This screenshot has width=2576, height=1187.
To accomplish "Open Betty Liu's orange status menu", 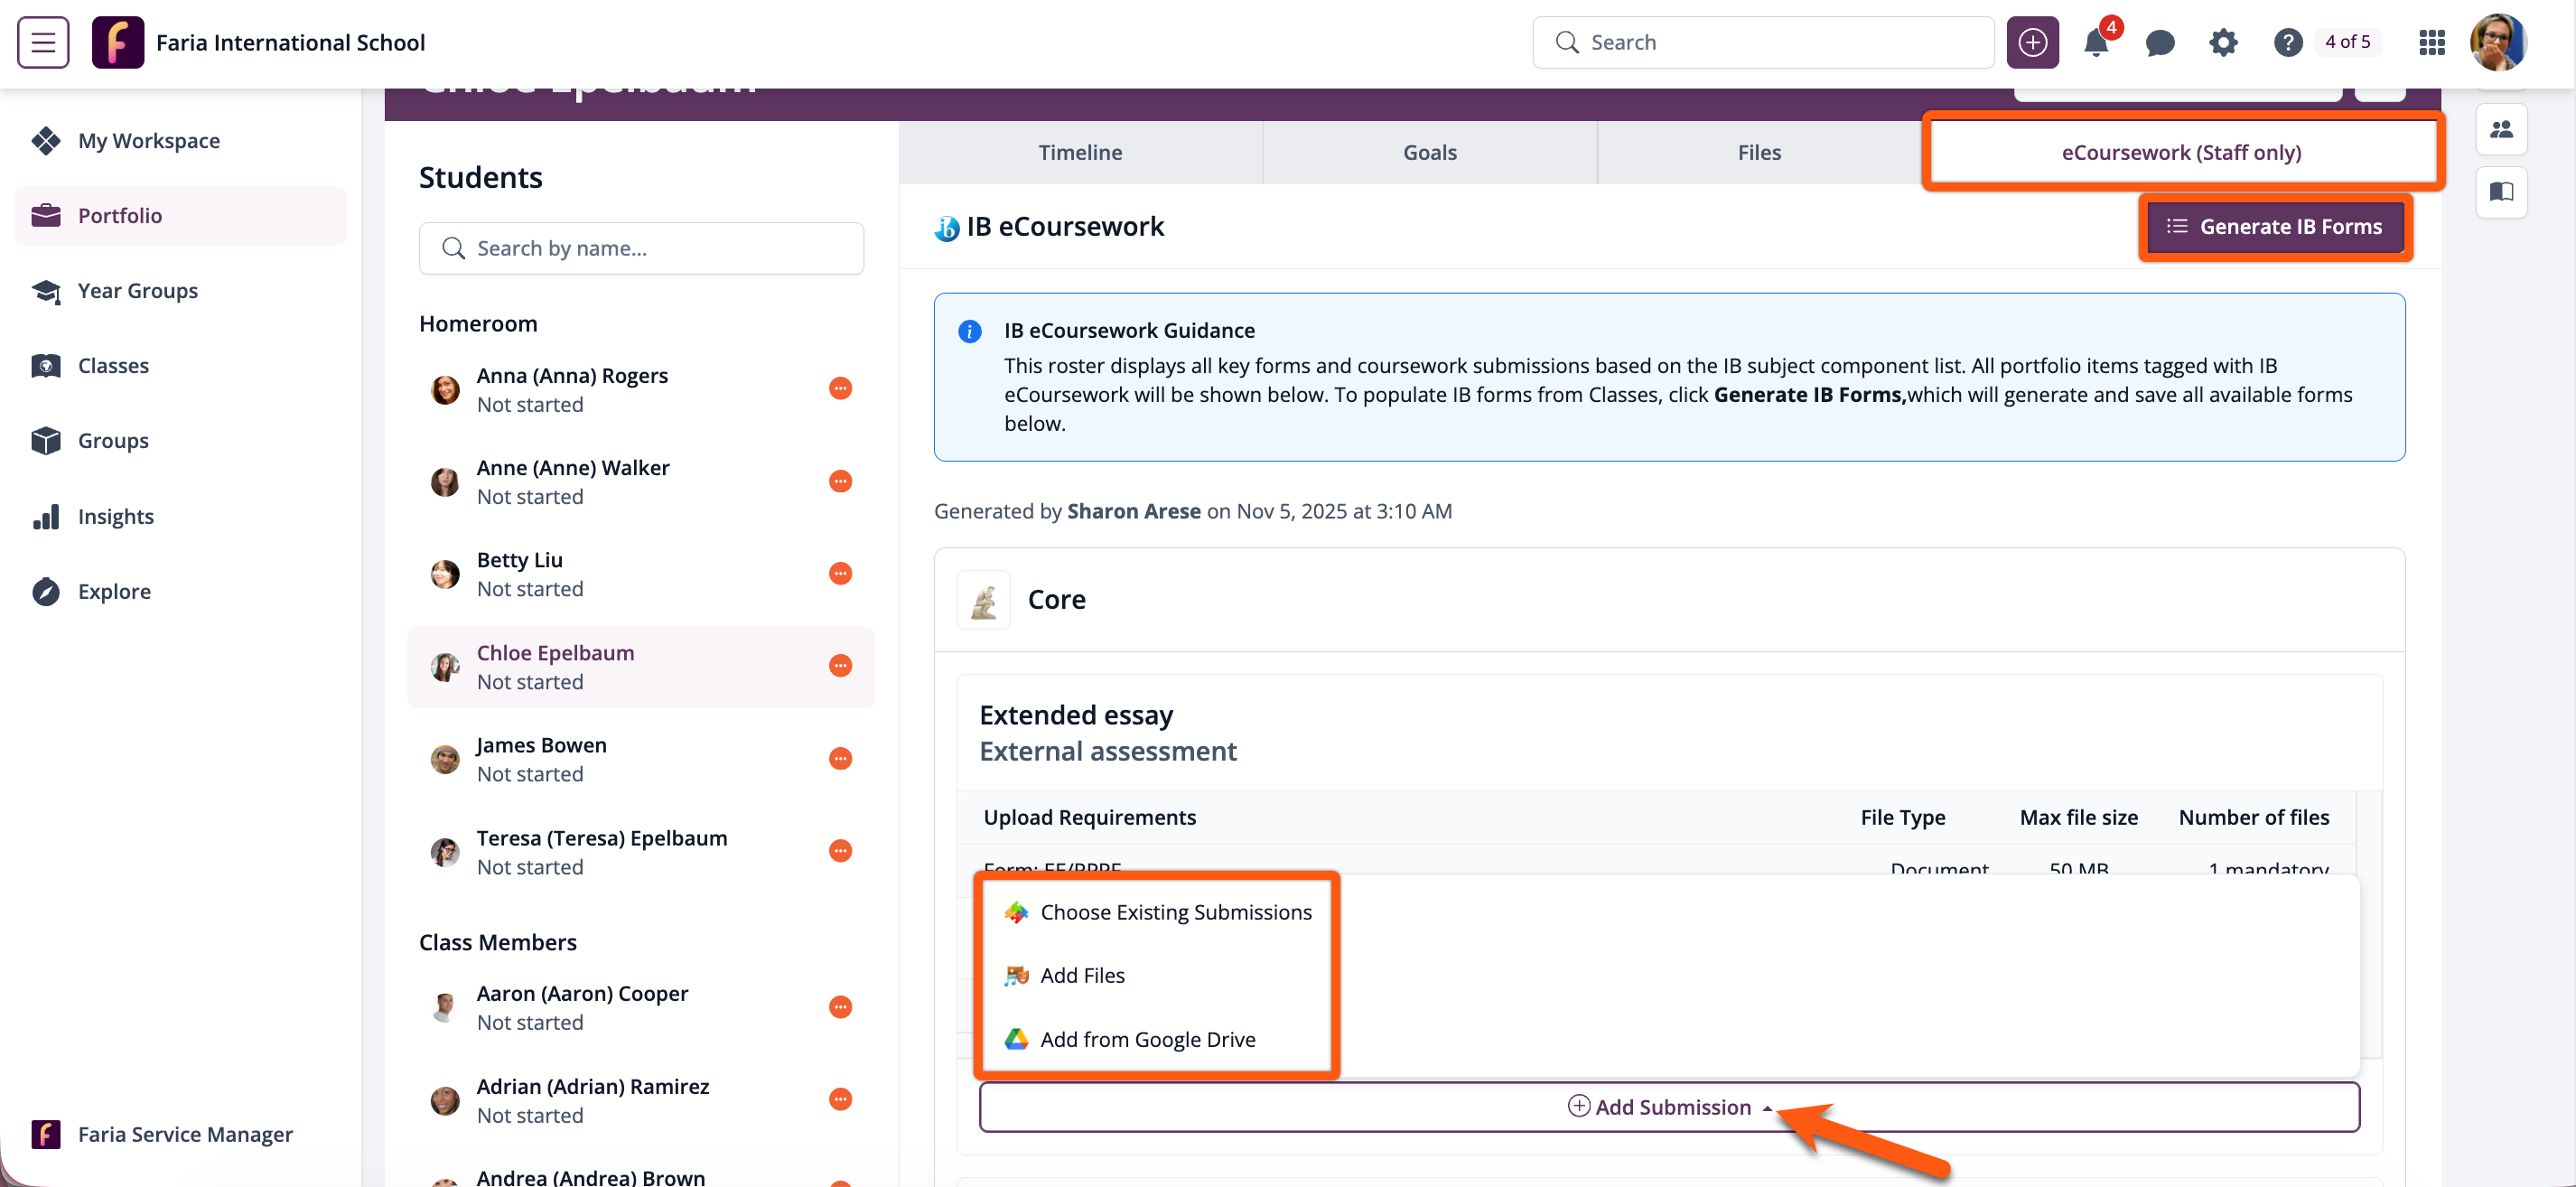I will 840,574.
